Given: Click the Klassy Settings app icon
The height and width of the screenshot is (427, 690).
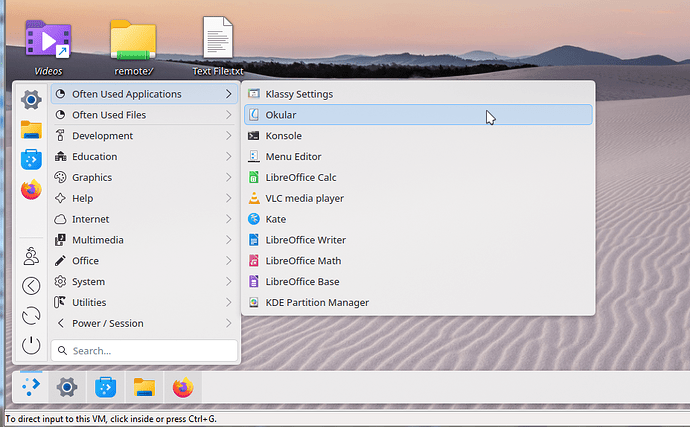Looking at the screenshot, I should point(254,94).
